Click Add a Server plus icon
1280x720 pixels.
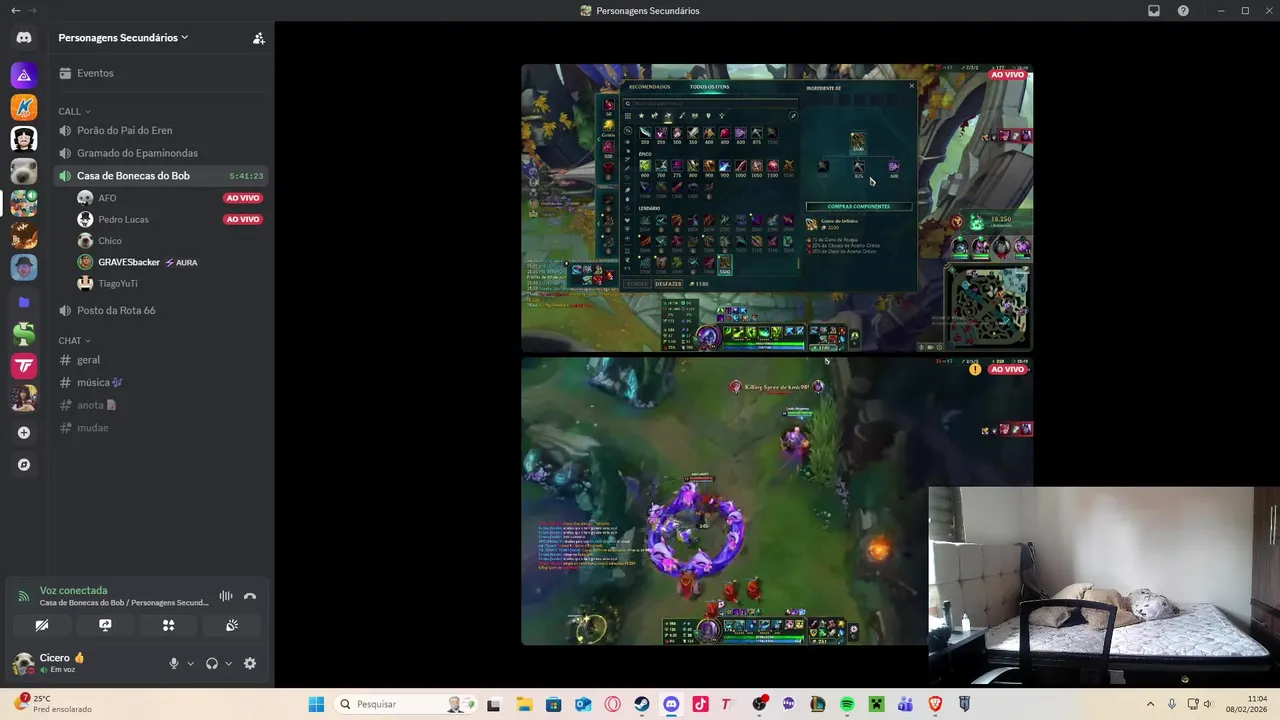coord(24,433)
